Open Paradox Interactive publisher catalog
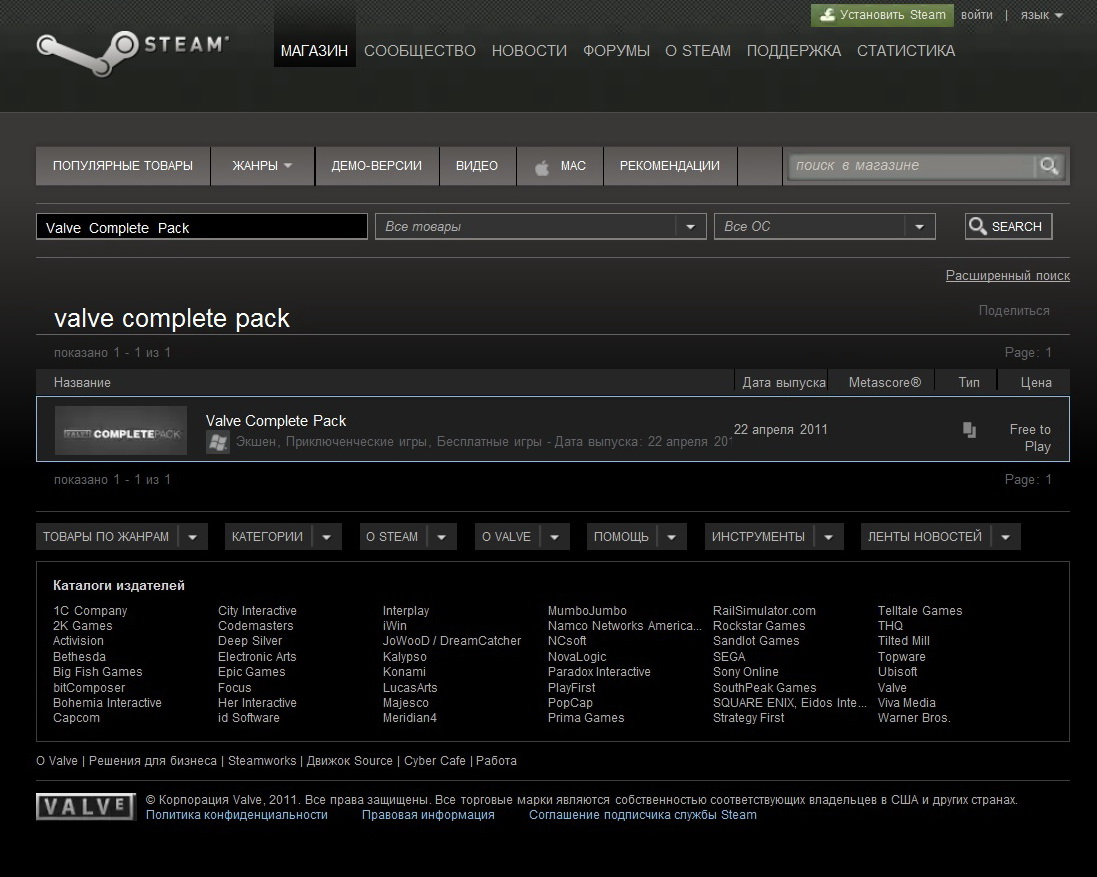The image size is (1097, 877). point(599,672)
